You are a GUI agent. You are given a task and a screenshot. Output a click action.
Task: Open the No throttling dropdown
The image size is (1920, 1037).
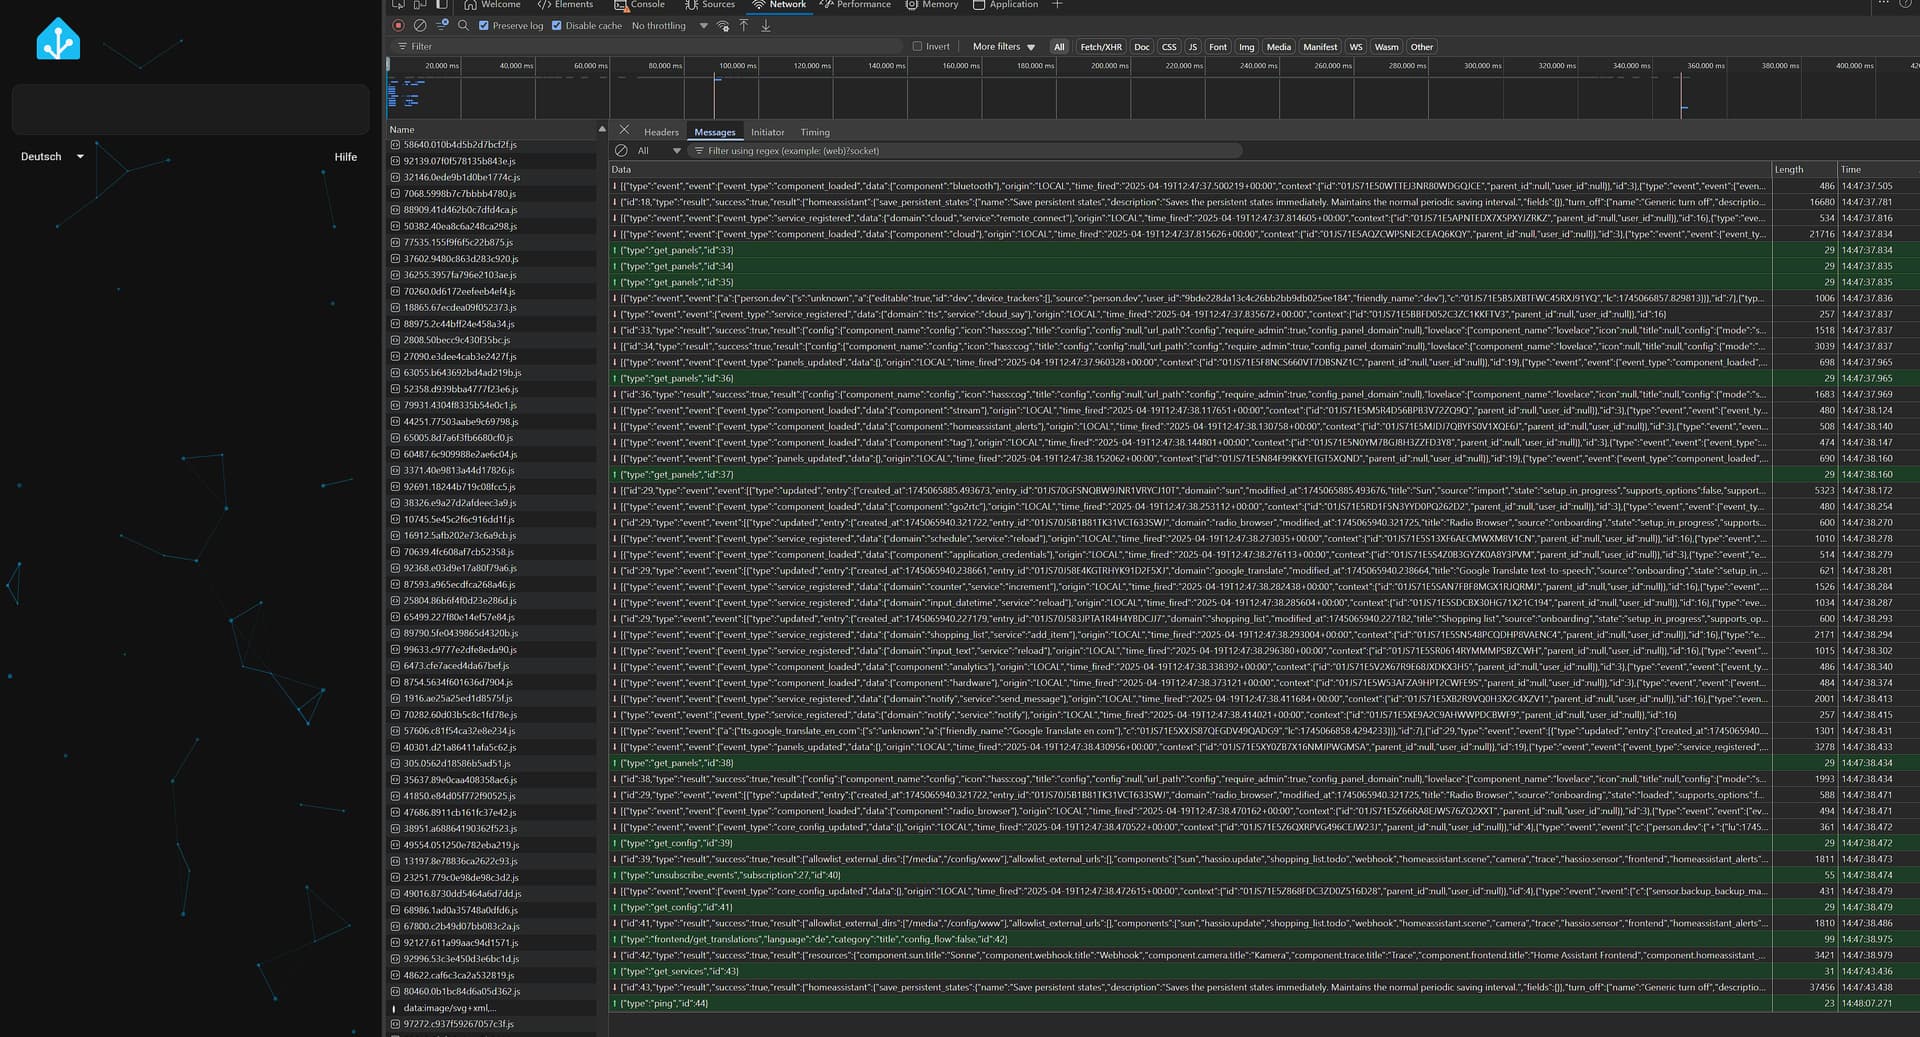[x=669, y=26]
